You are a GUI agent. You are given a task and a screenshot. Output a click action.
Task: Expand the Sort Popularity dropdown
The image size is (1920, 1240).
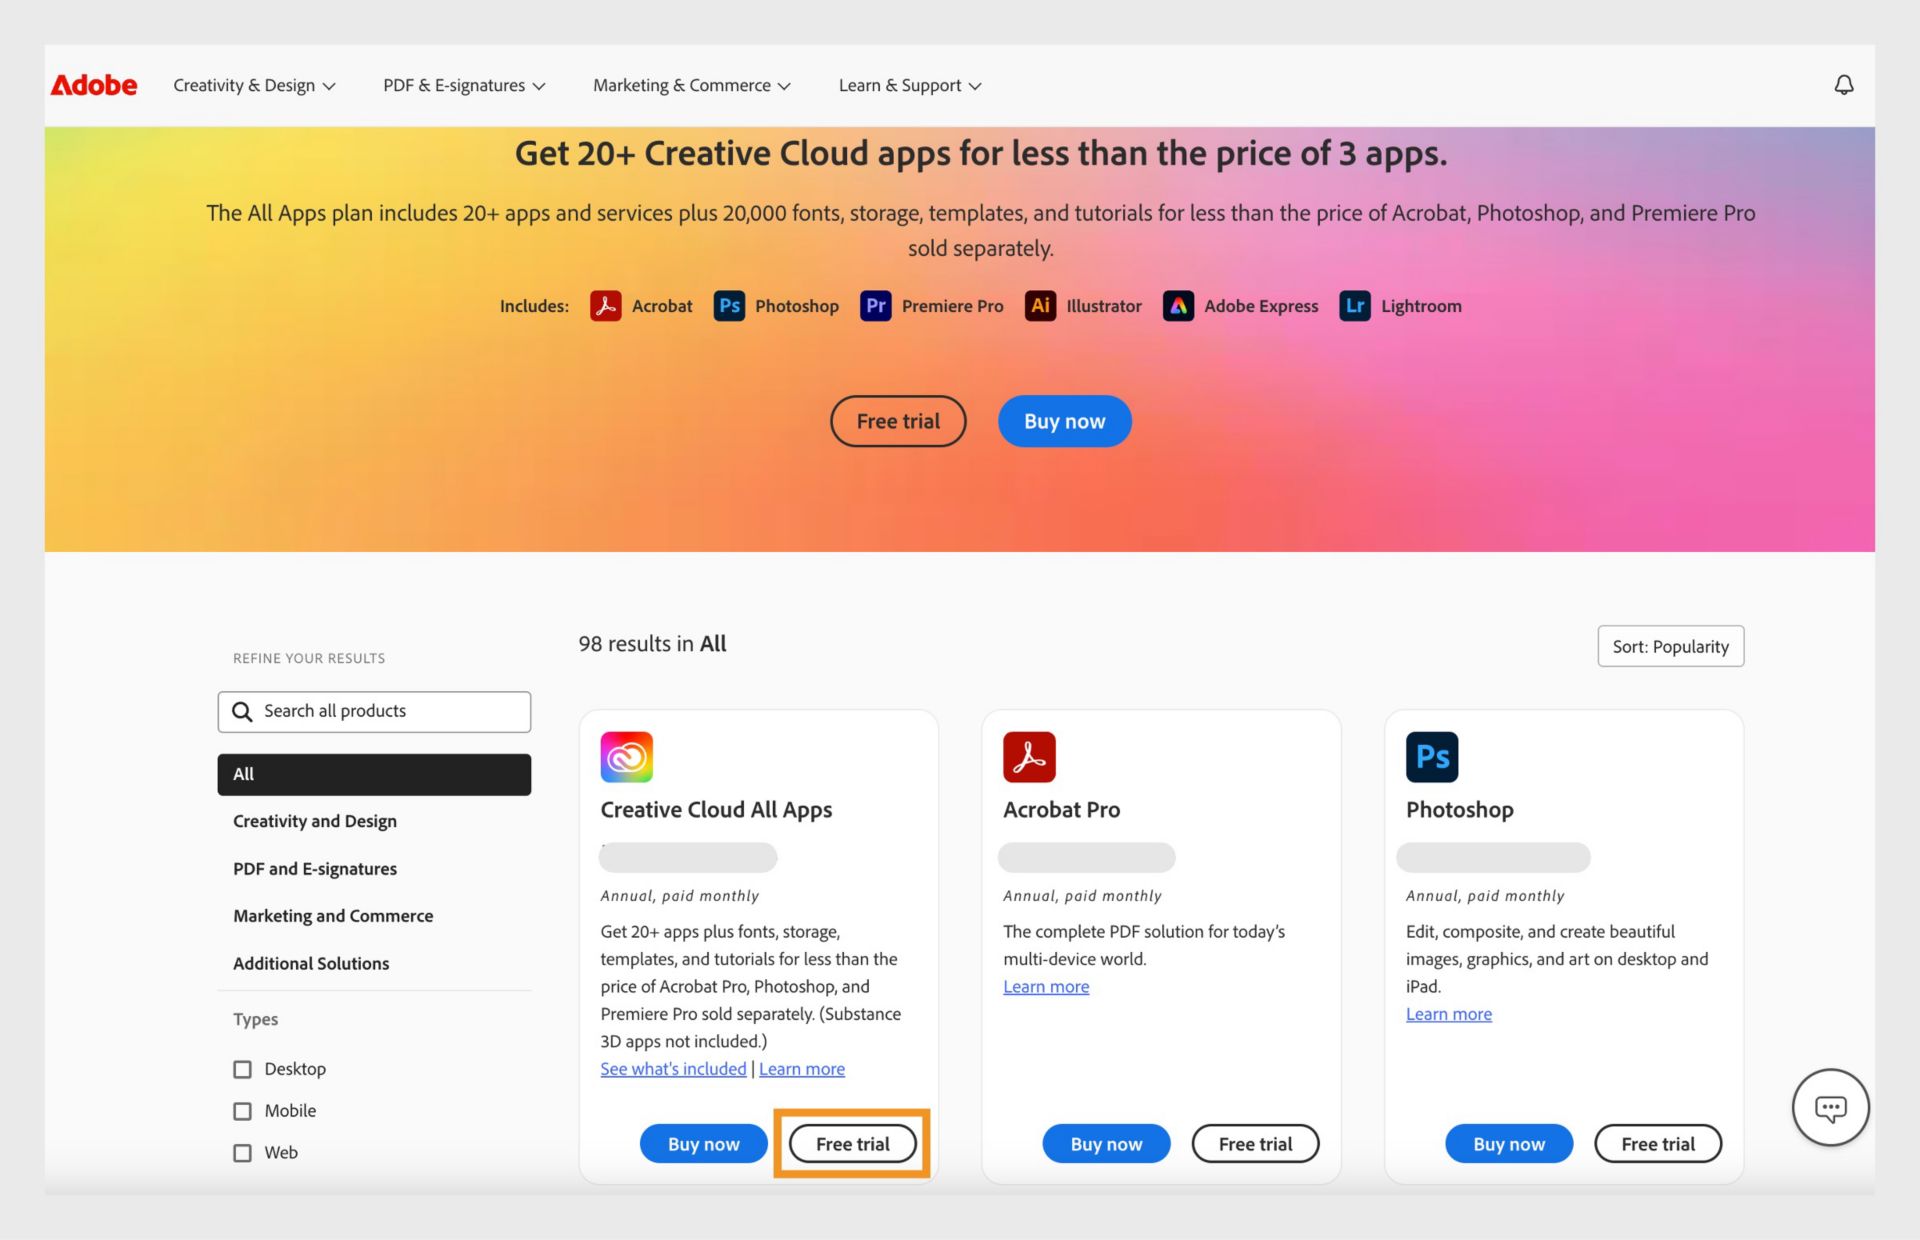click(x=1671, y=645)
